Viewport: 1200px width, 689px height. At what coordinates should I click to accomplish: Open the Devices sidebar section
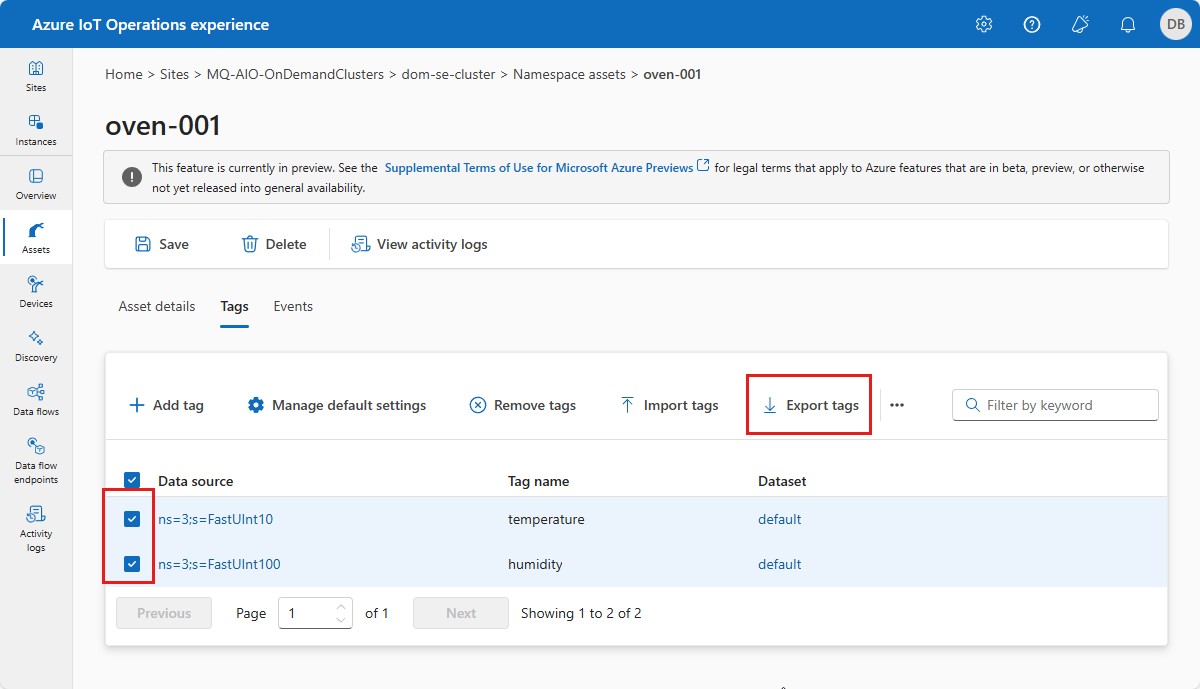point(36,292)
